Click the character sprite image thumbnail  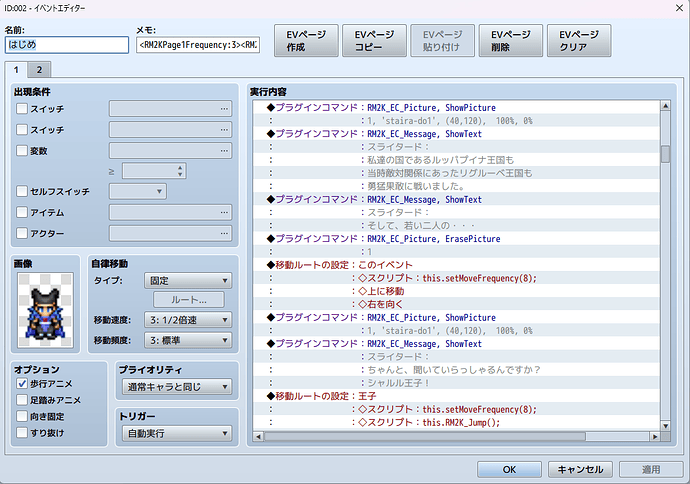pyautogui.click(x=46, y=310)
